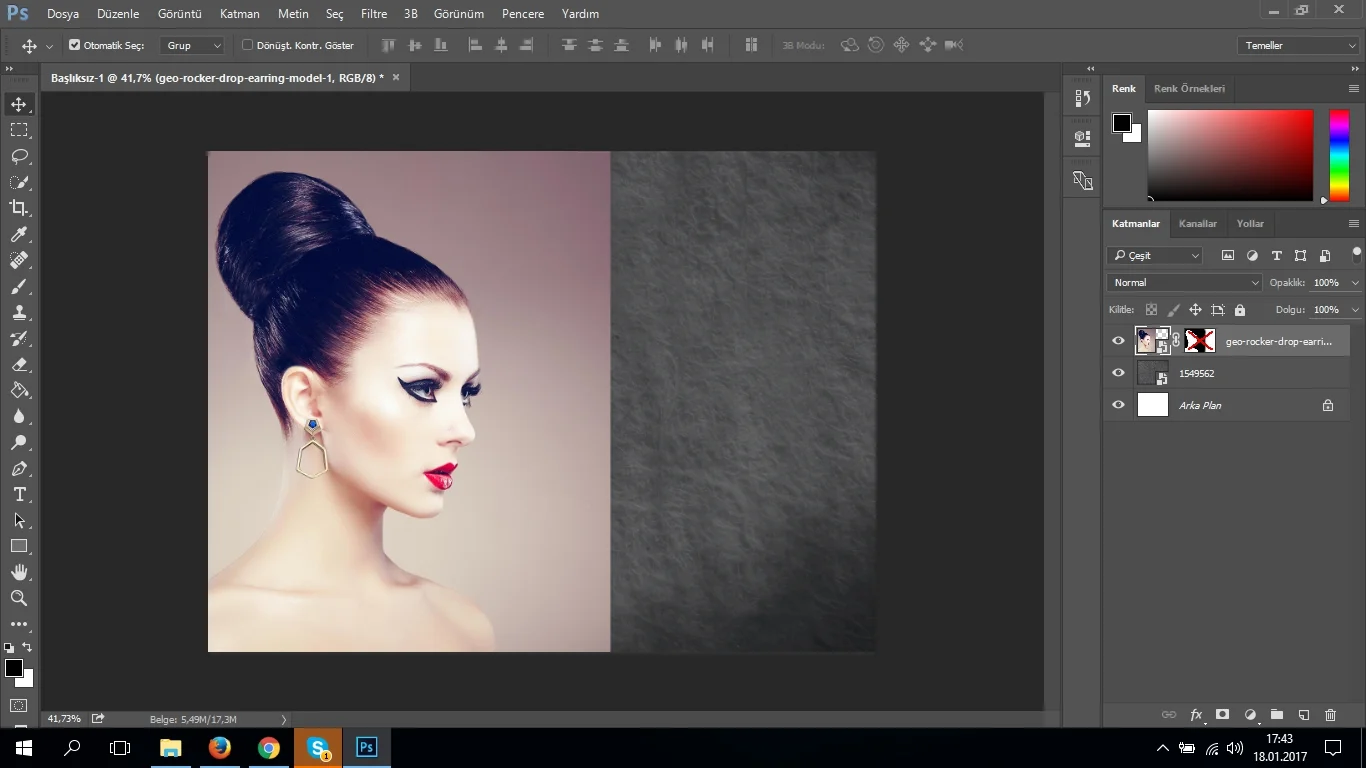Select the Blur tool
Screen dimensions: 1366x768
tap(19, 416)
